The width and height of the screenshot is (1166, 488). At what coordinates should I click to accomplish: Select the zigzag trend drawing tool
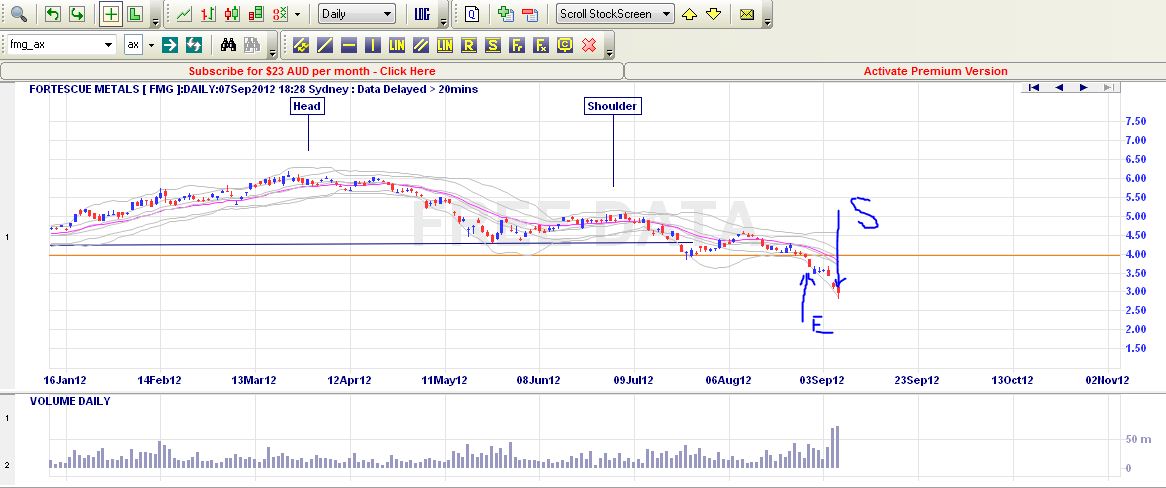coord(301,45)
